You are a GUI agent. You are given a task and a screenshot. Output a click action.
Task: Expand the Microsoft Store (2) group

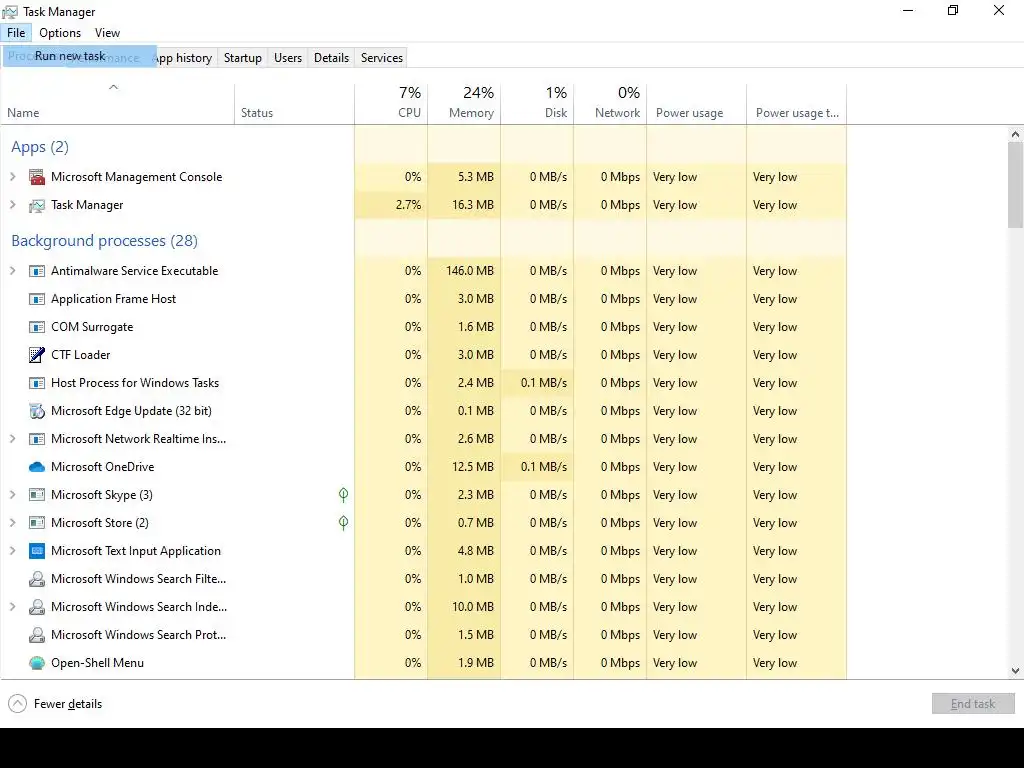pyautogui.click(x=12, y=523)
